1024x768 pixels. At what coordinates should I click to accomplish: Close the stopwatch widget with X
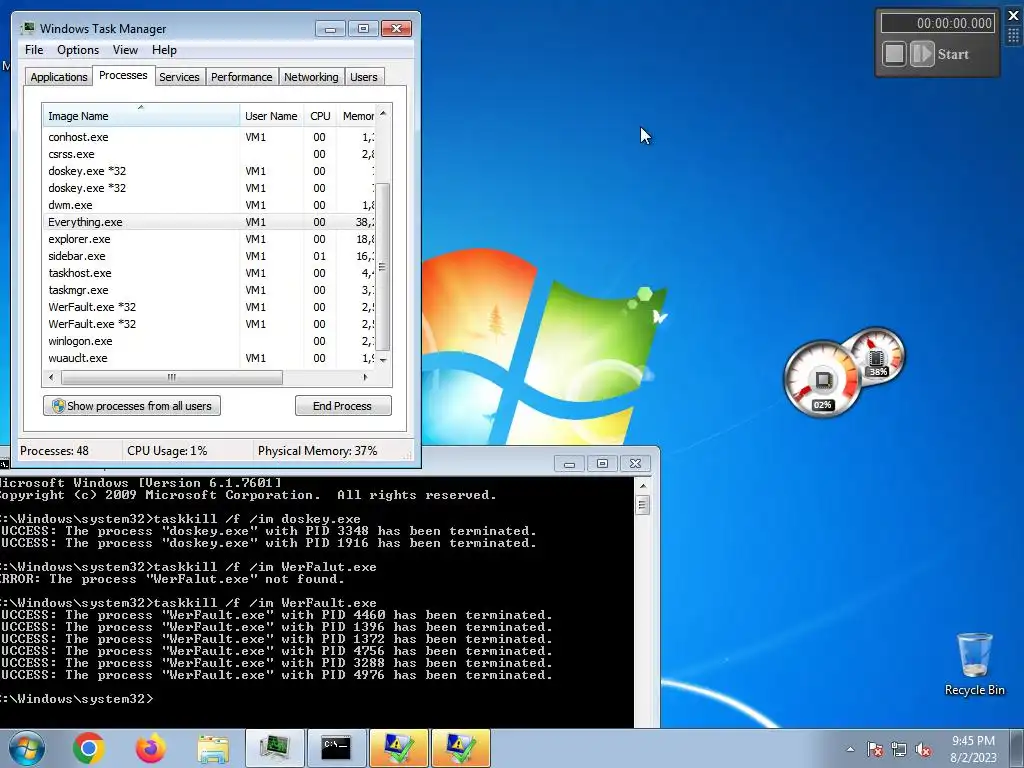tap(1014, 16)
